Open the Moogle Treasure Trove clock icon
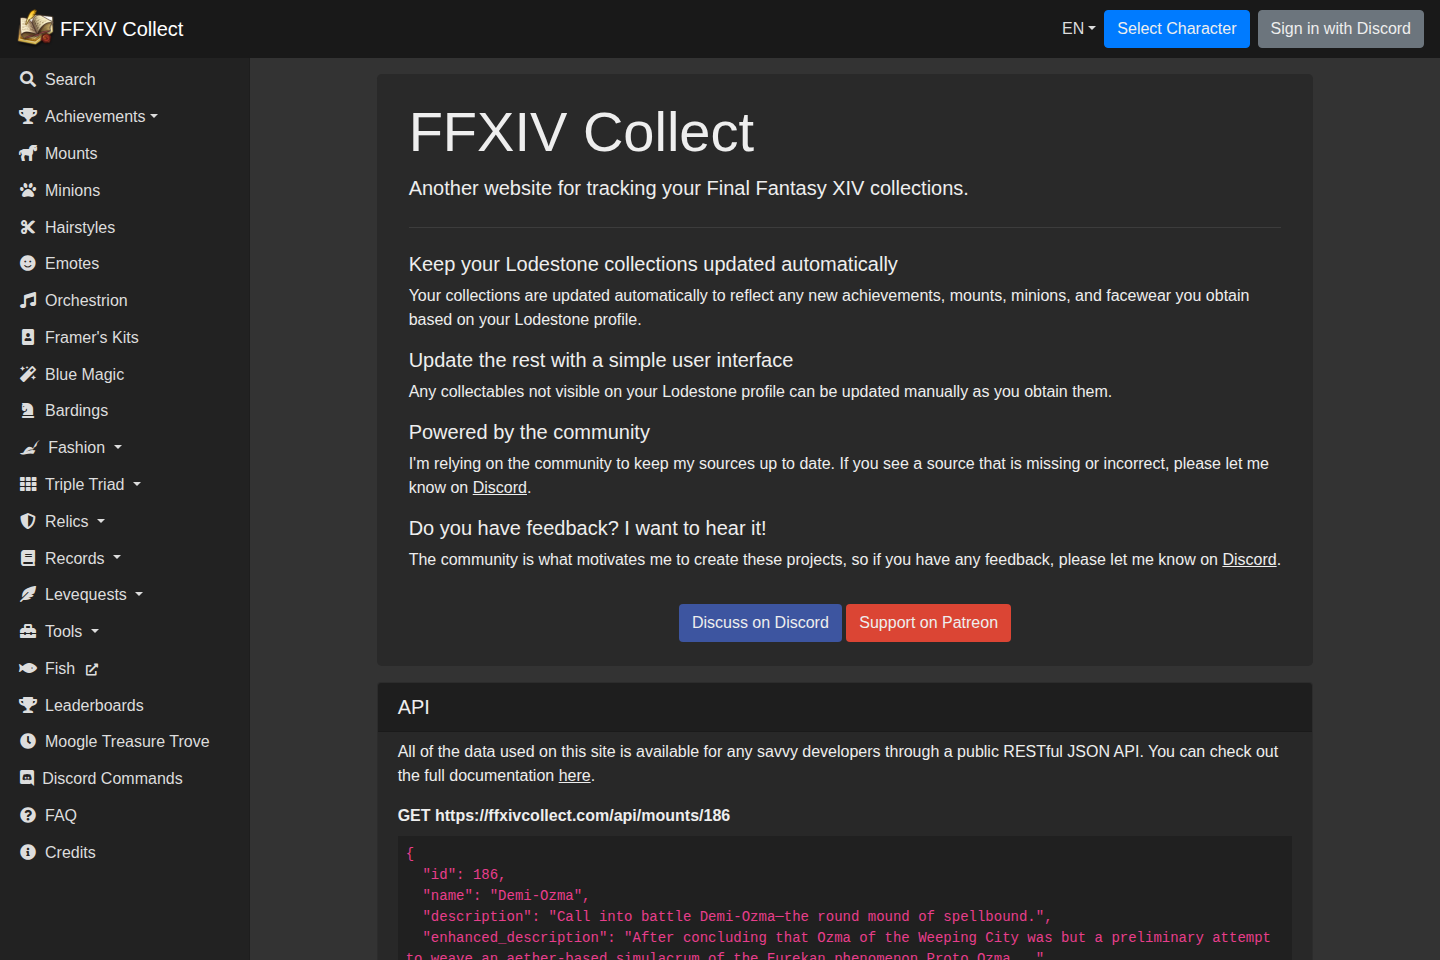 (28, 741)
